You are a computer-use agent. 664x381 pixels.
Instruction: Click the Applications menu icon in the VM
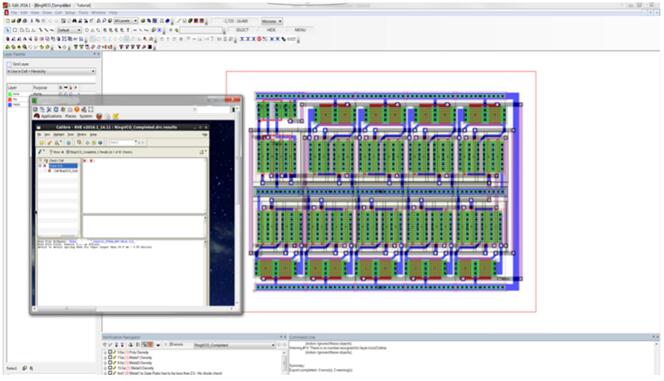(x=37, y=116)
